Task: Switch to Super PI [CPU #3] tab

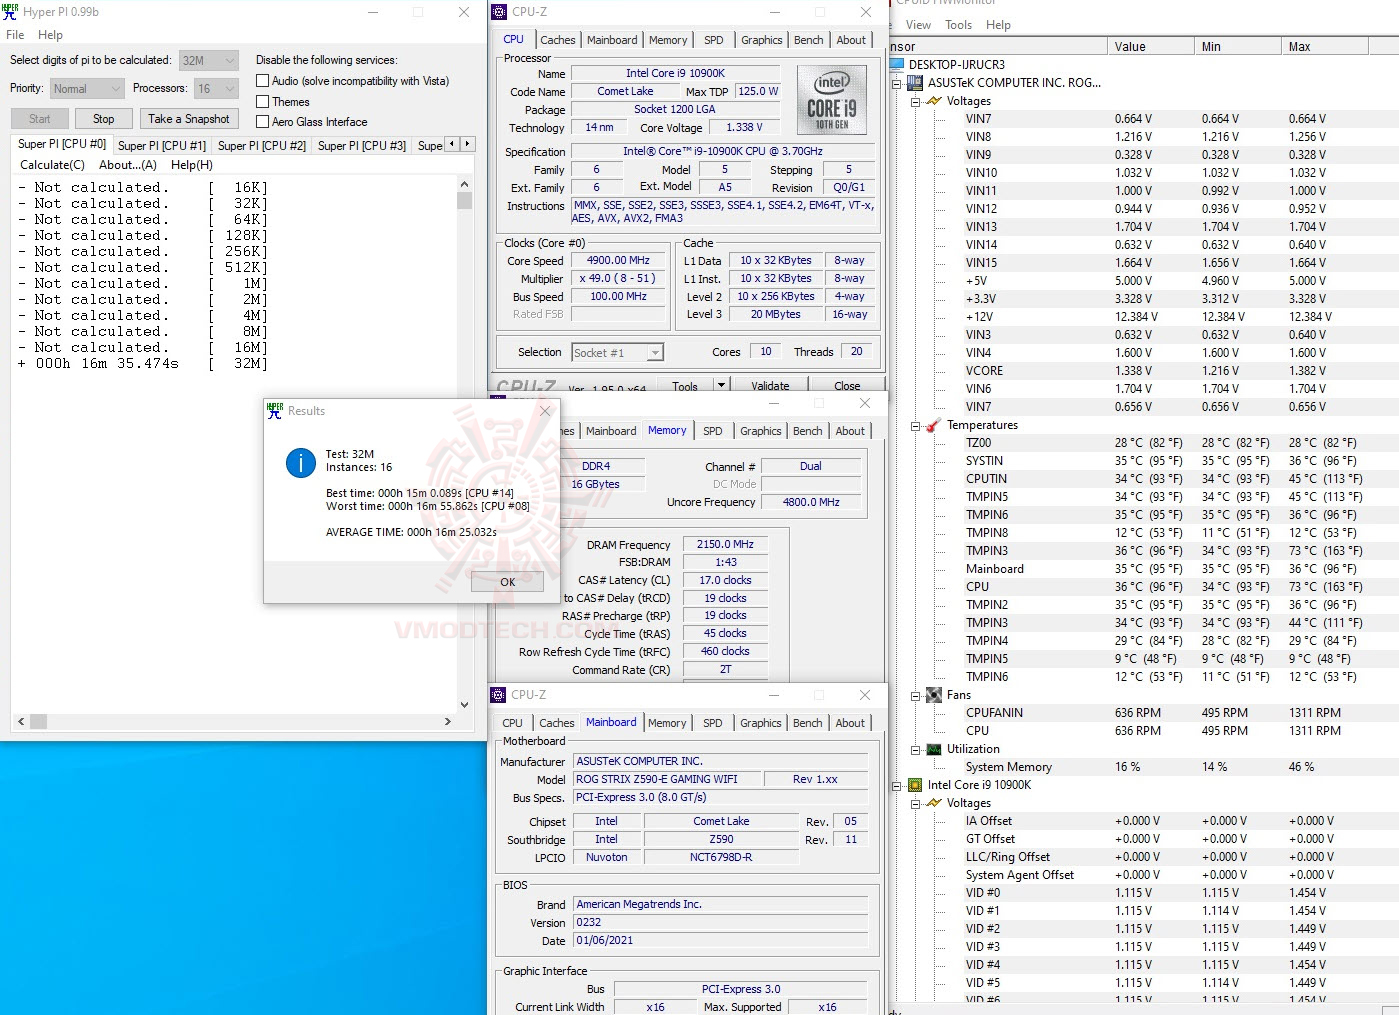Action: (362, 146)
